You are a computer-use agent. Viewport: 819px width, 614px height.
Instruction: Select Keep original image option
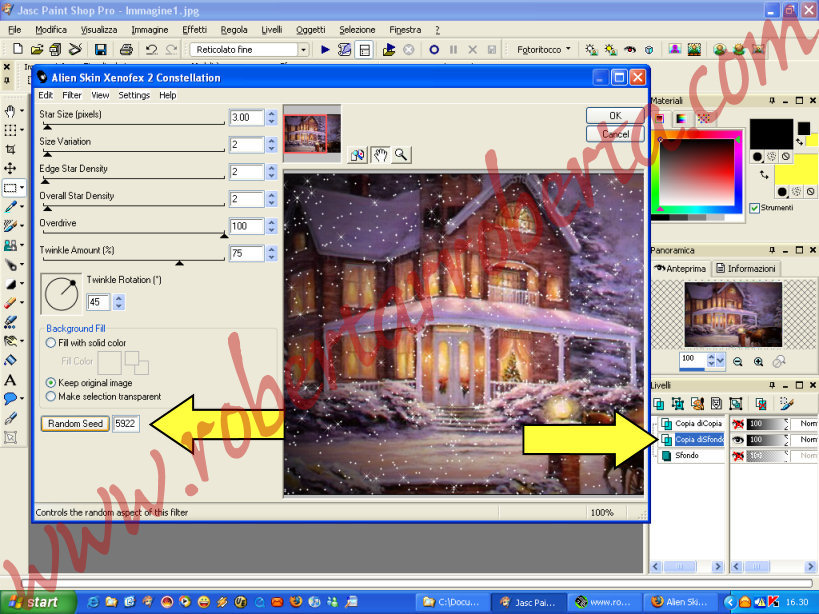51,383
